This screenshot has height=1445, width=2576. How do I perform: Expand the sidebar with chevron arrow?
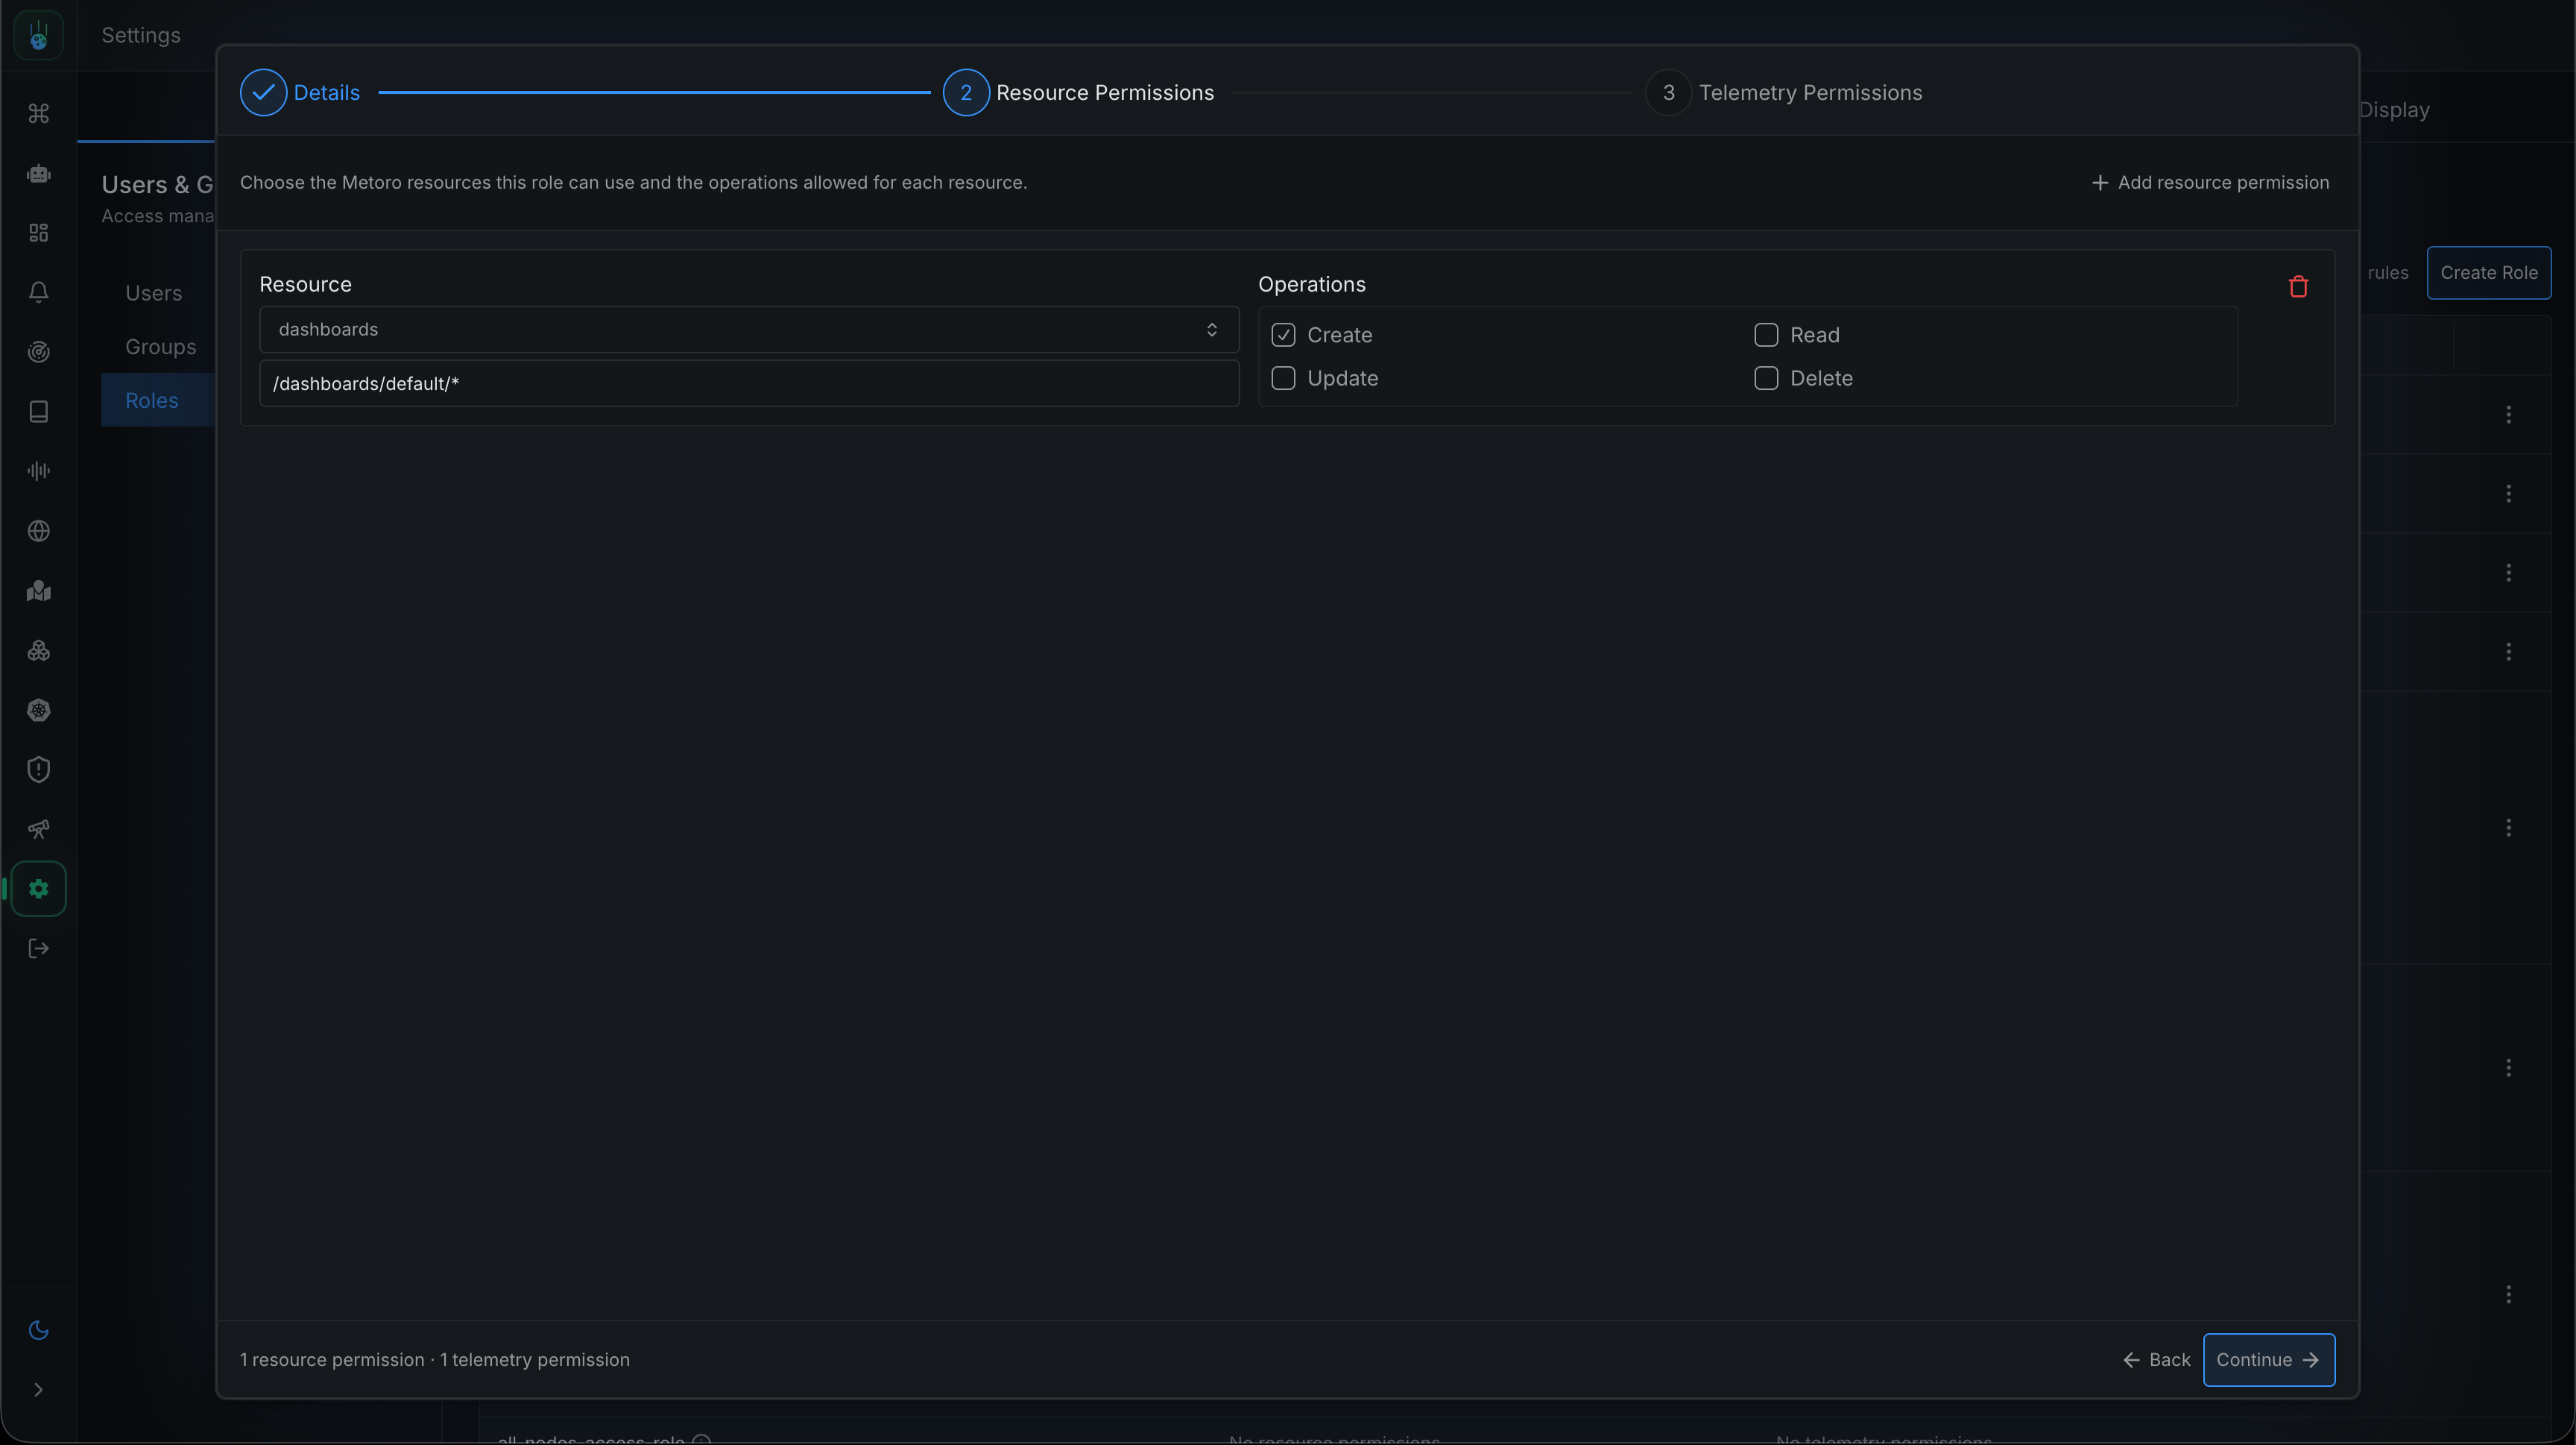(38, 1390)
